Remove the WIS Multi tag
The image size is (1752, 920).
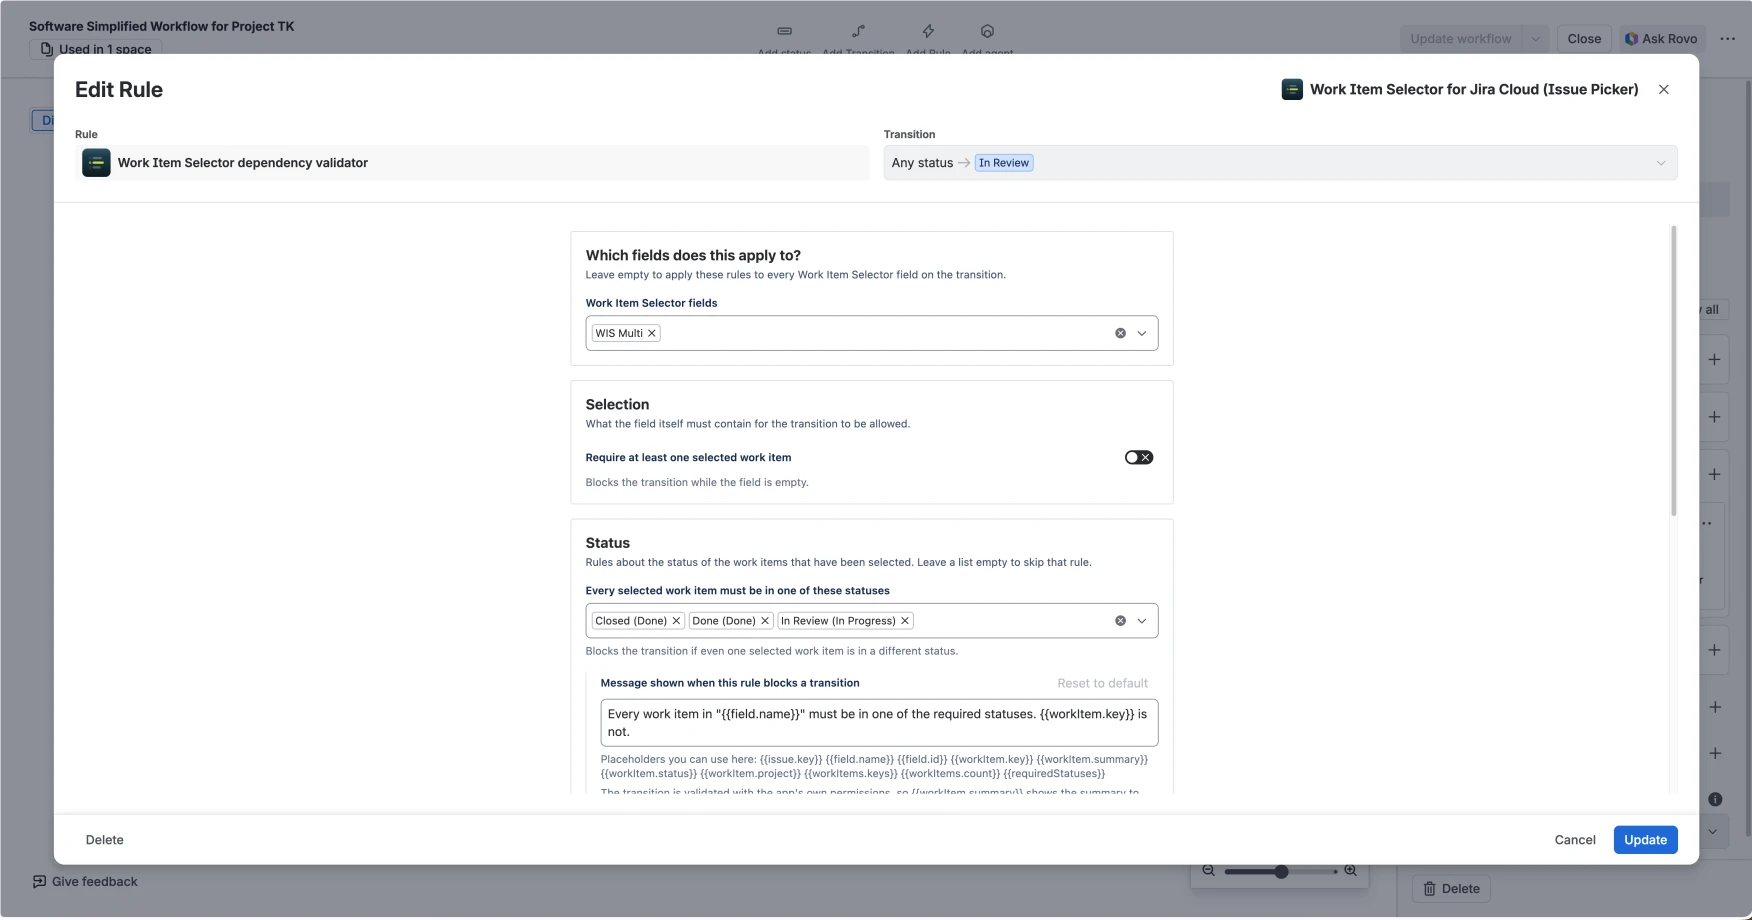[652, 333]
